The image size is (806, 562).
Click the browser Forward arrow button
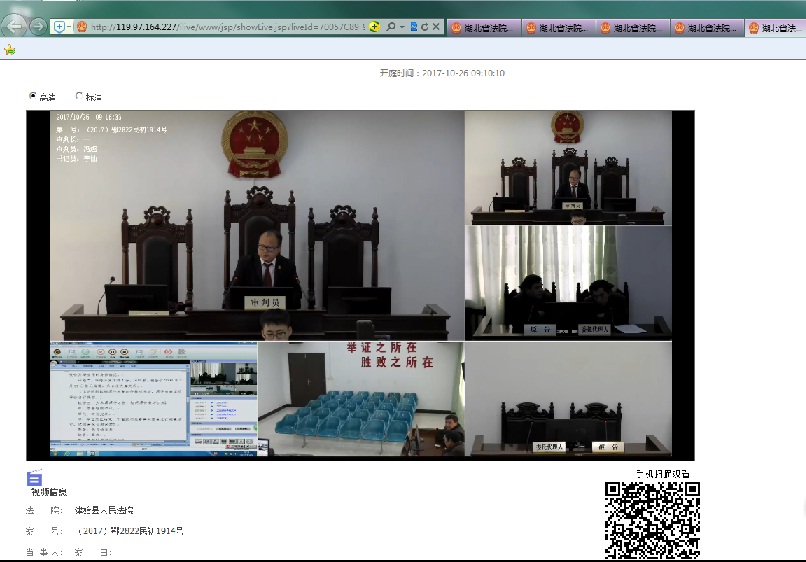37,26
